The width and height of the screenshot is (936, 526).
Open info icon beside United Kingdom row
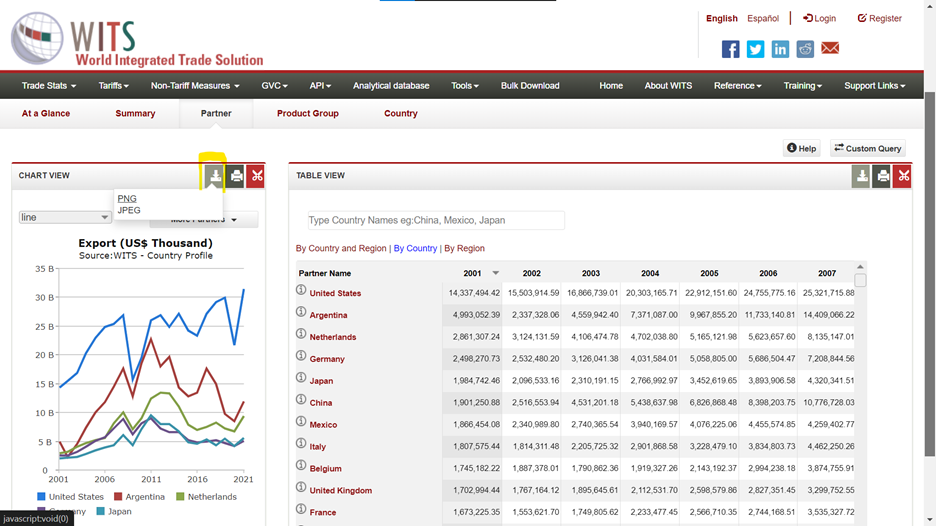(x=301, y=487)
